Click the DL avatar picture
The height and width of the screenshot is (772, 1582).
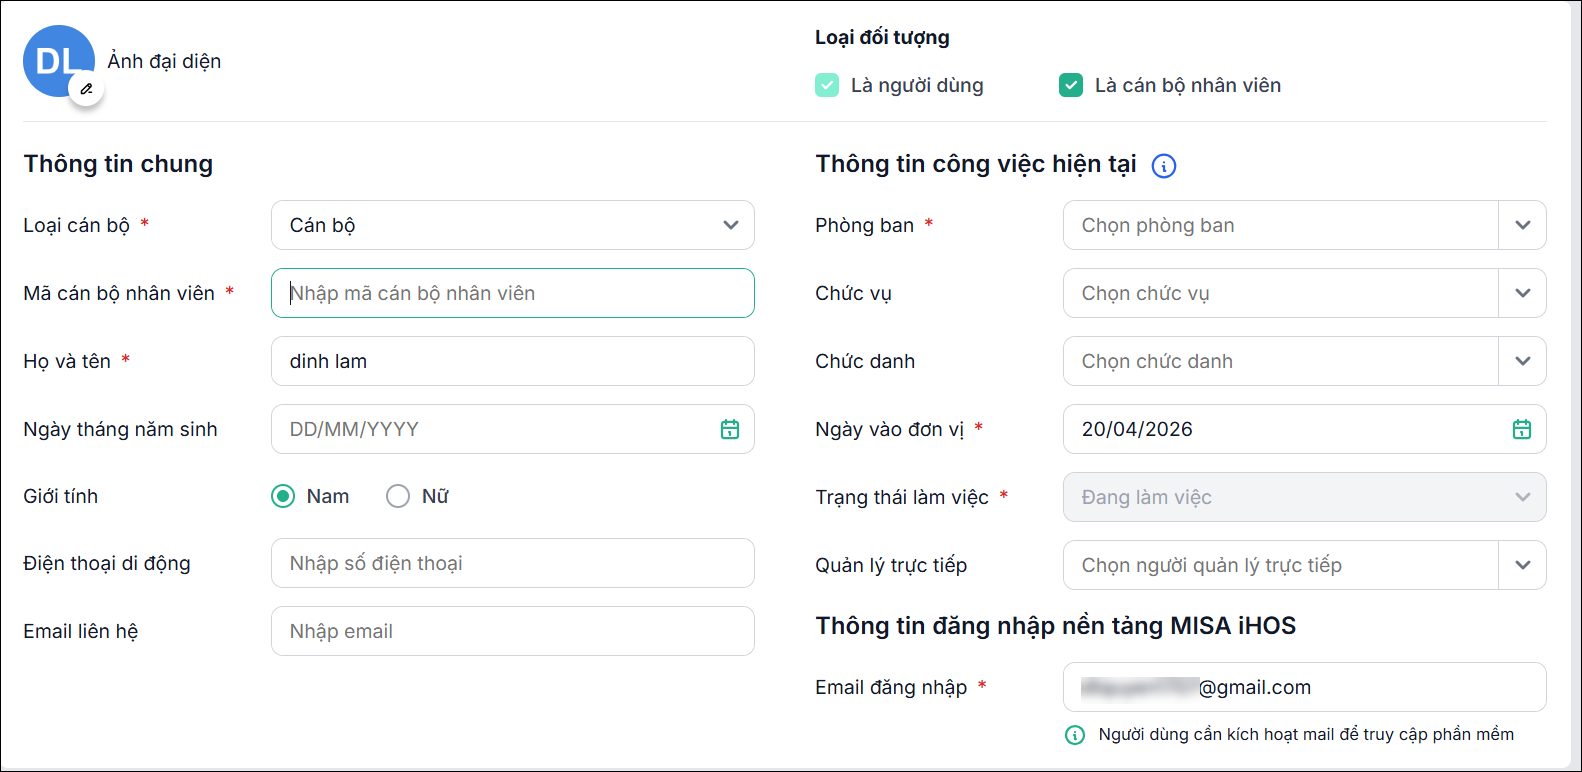click(x=55, y=58)
